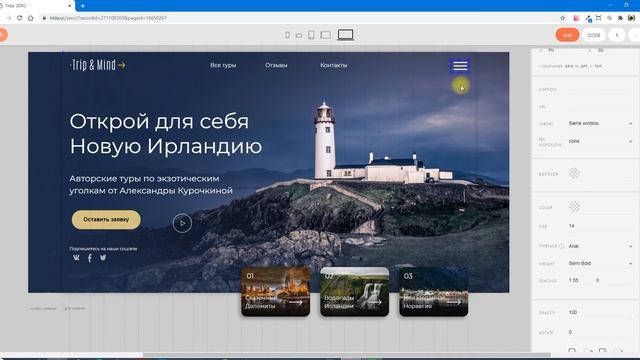This screenshot has height=360, width=640.
Task: Select the landscape tablet screen size icon
Action: (325, 35)
